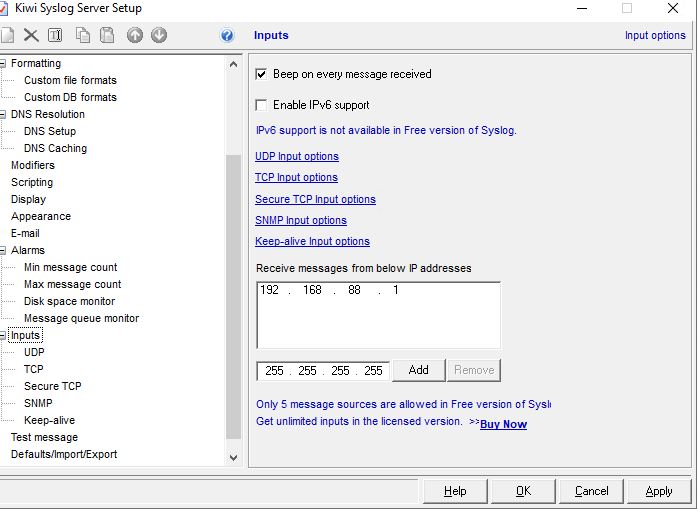Uncheck Beep on every message received

[261, 74]
